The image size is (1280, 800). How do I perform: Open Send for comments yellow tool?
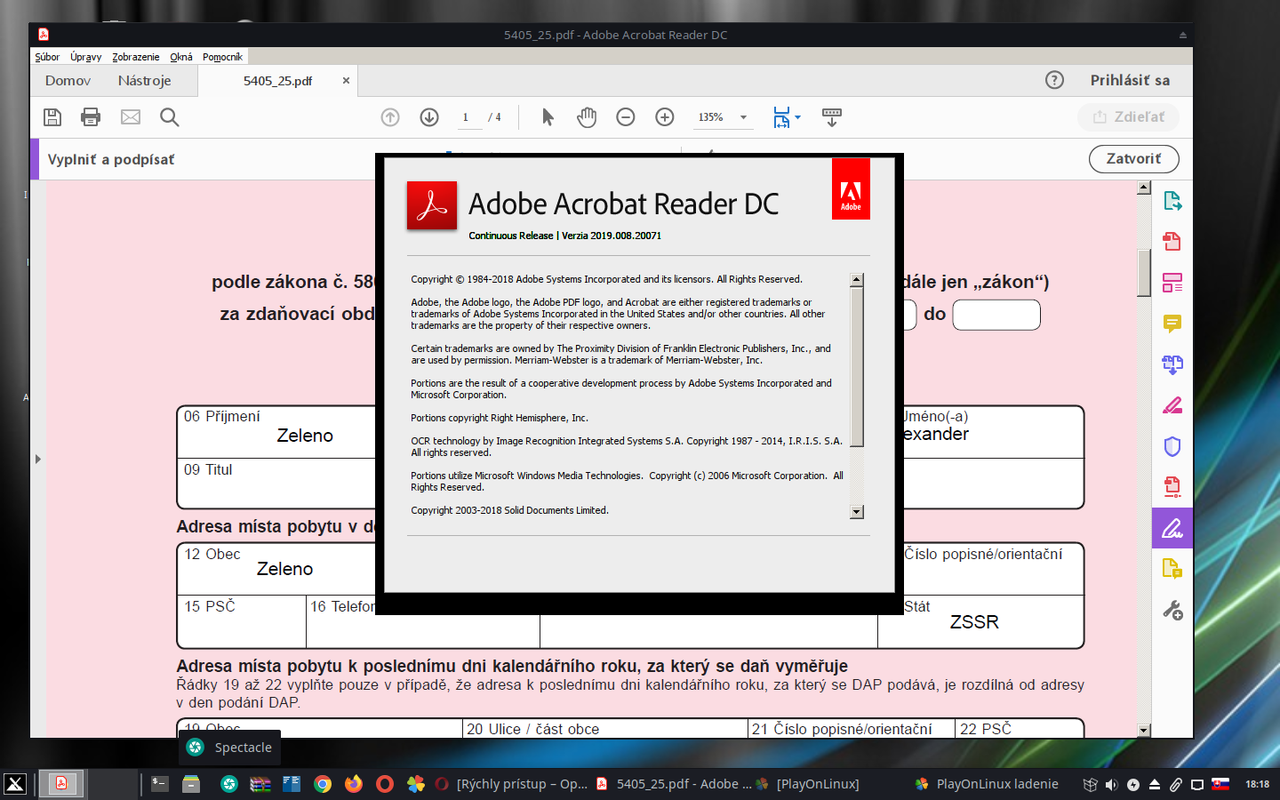pos(1172,569)
